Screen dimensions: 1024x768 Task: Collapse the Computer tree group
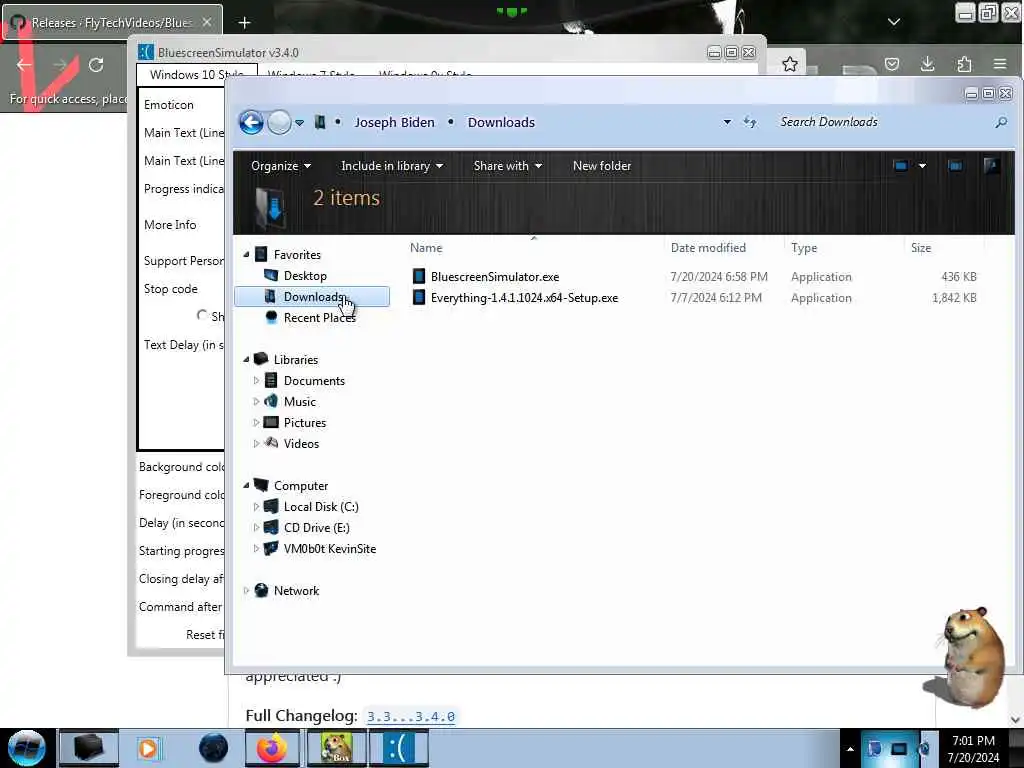246,485
